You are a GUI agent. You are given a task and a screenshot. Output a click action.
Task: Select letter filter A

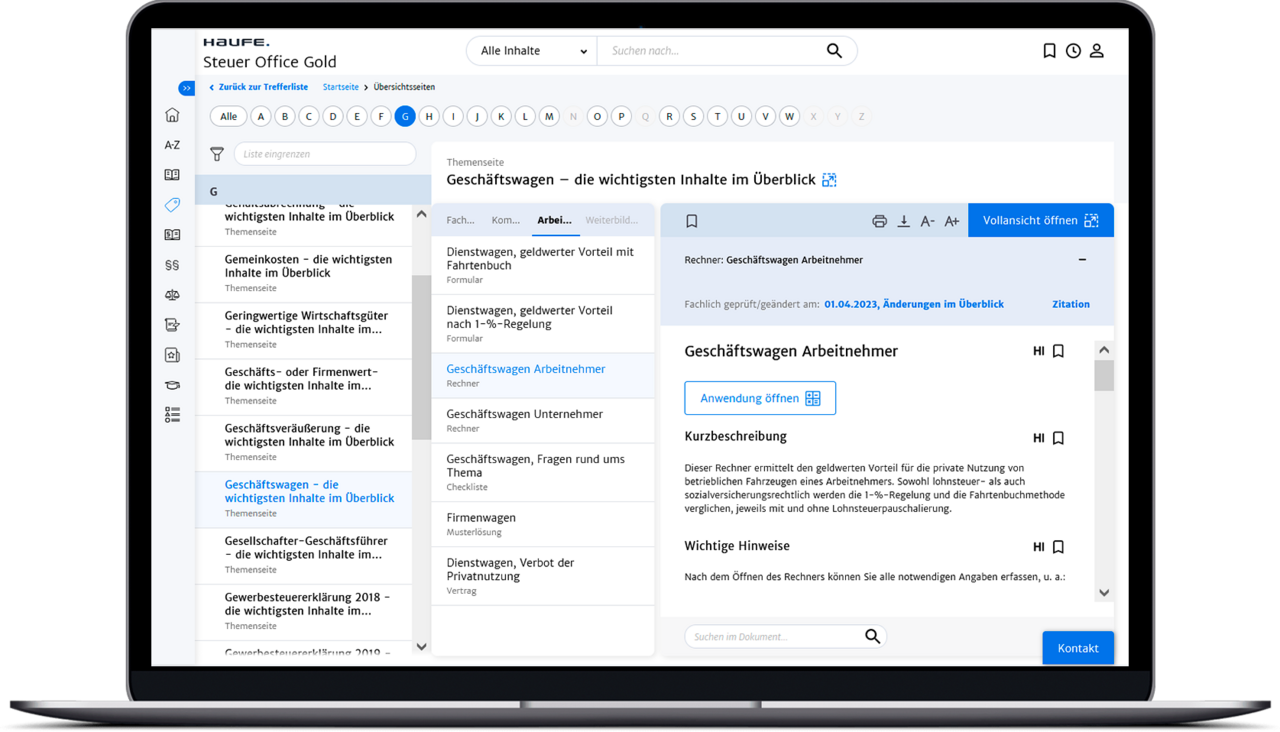(x=261, y=117)
